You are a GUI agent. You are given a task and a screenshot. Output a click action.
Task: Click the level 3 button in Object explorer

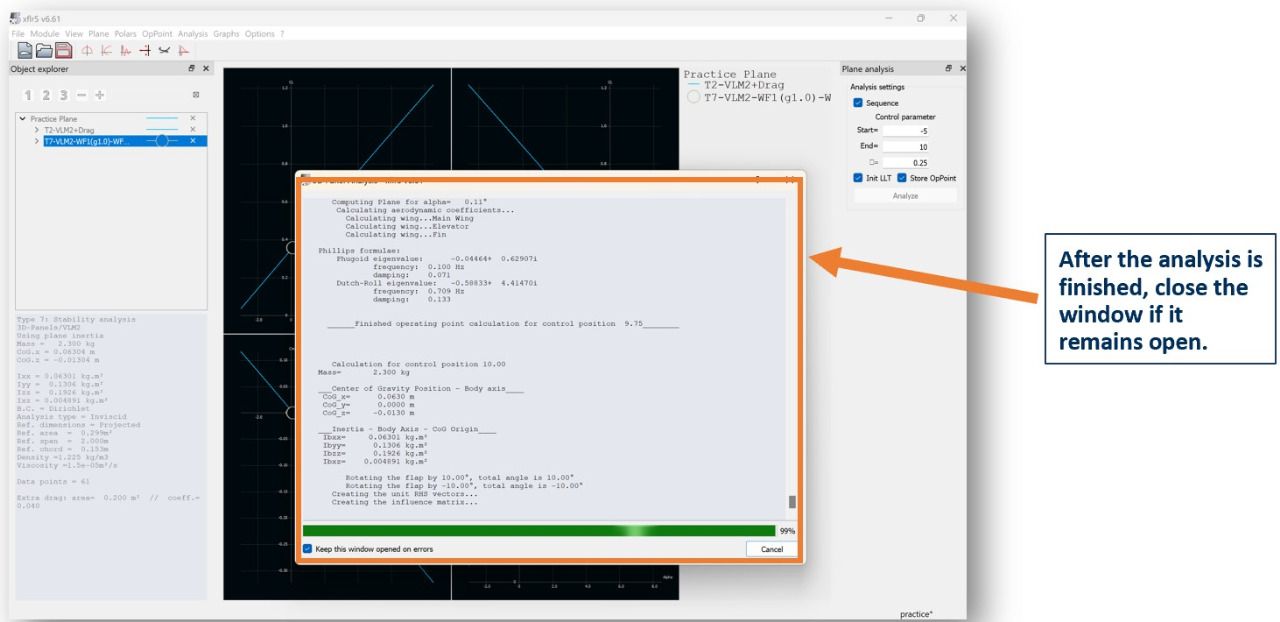pos(63,95)
